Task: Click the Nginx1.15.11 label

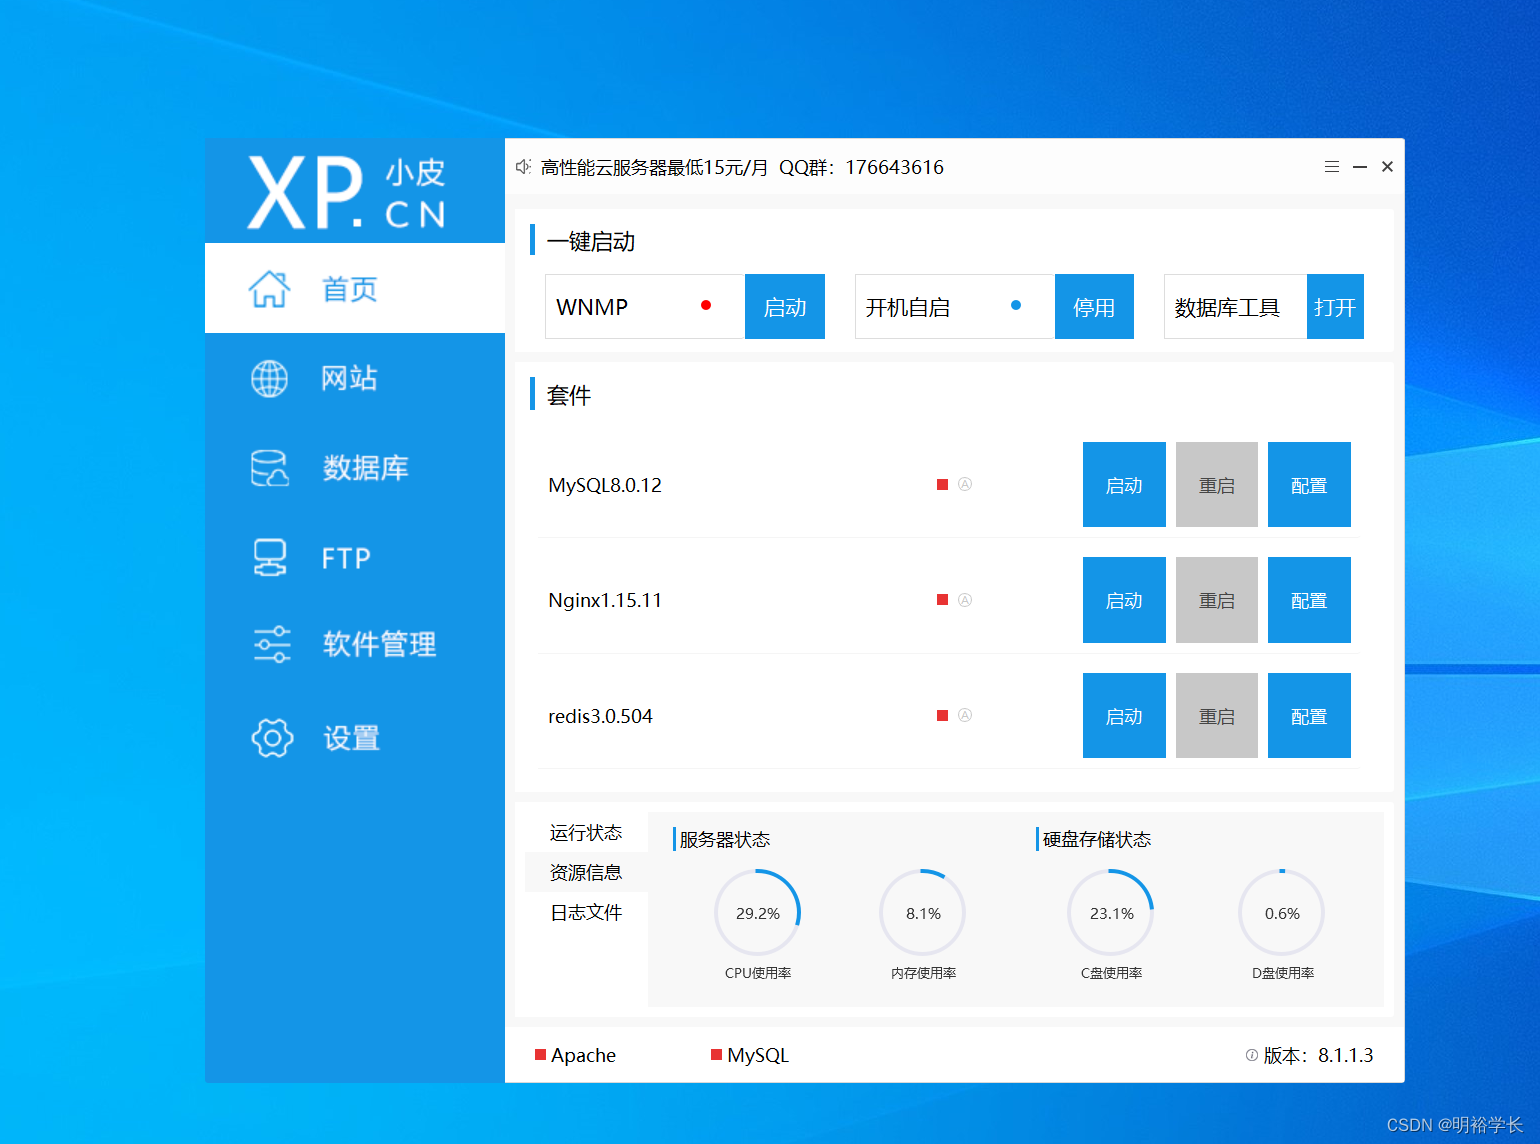Action: pyautogui.click(x=605, y=600)
